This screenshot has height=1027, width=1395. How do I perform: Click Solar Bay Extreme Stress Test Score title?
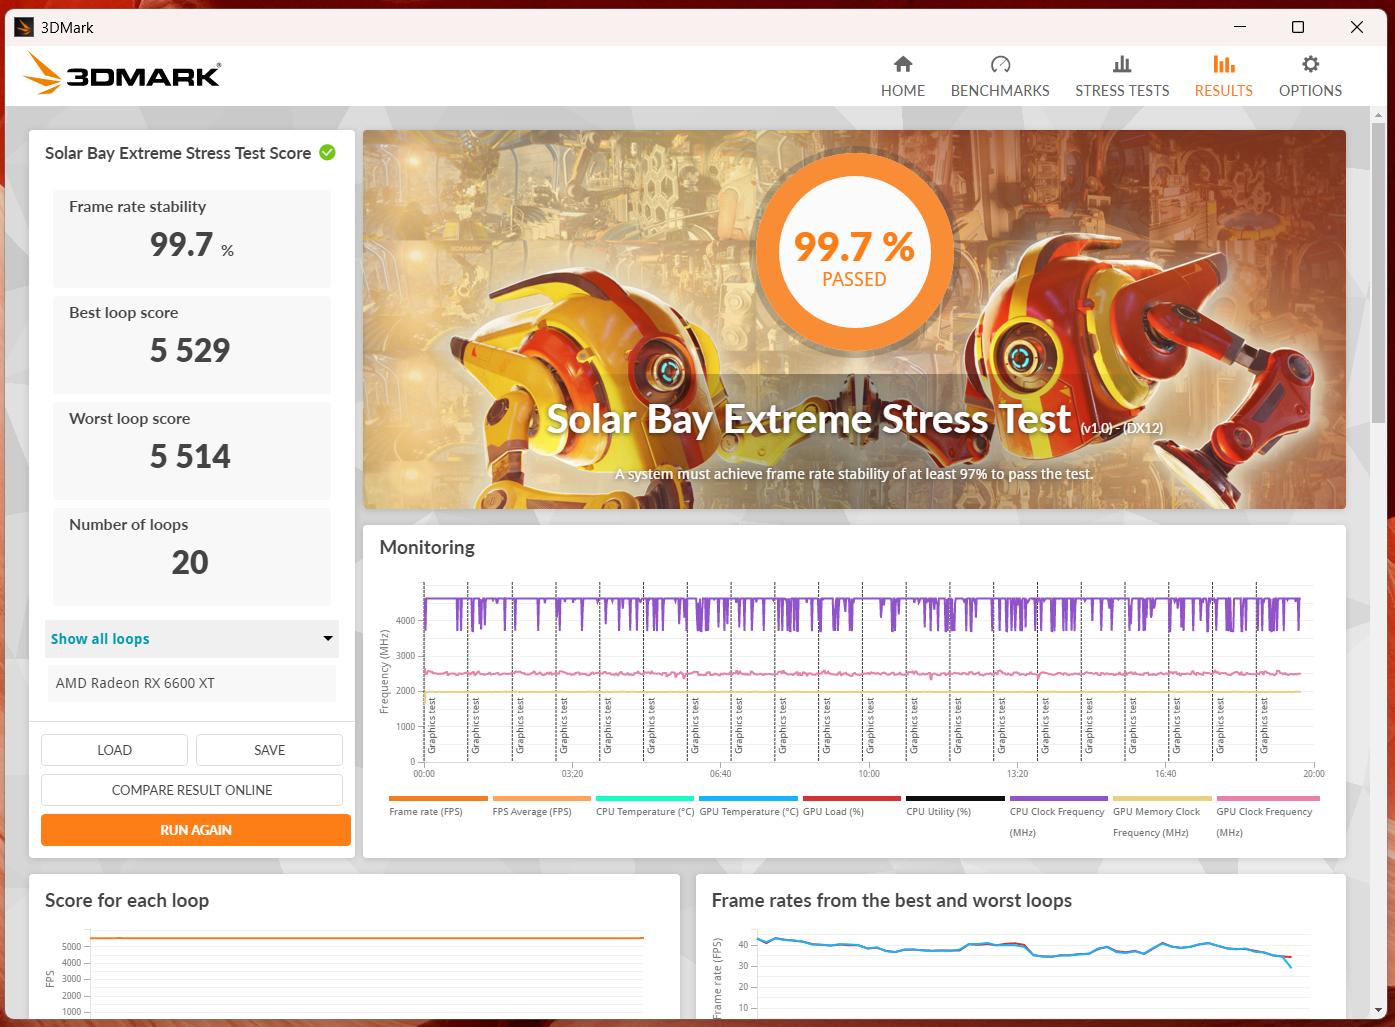(178, 153)
